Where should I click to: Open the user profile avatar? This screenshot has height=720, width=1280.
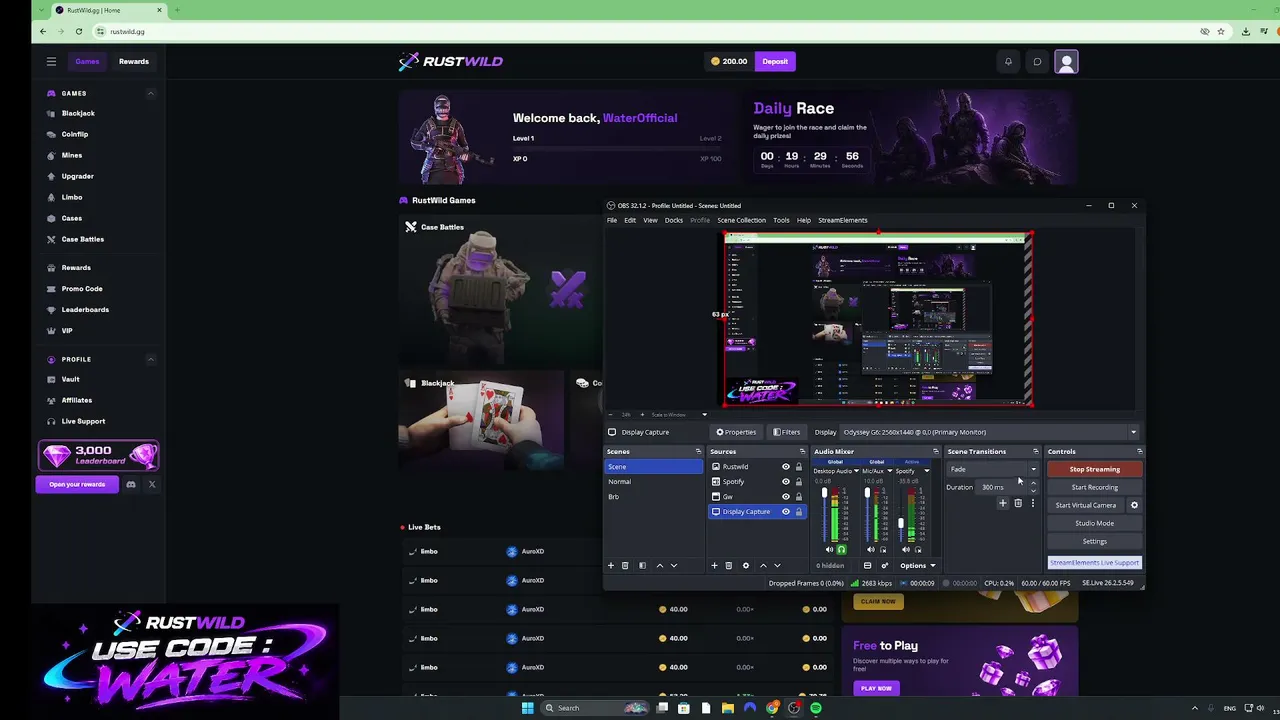pyautogui.click(x=1067, y=62)
